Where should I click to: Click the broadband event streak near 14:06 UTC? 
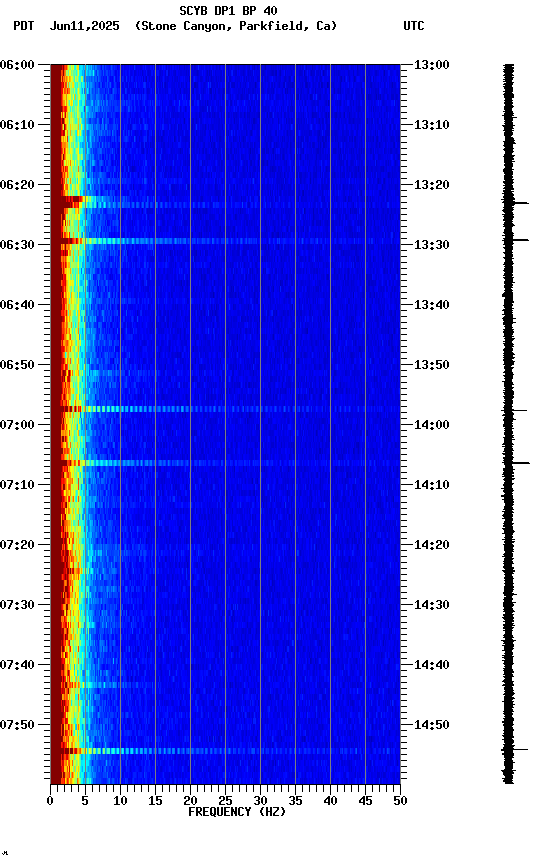click(x=225, y=463)
